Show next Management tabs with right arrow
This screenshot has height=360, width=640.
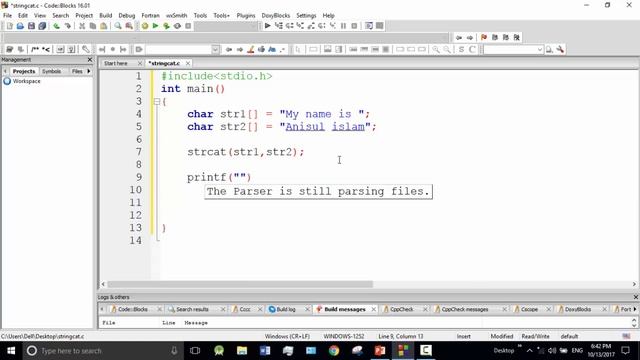point(89,71)
